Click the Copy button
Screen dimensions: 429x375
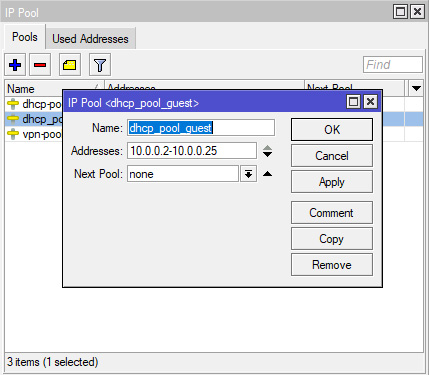point(332,239)
